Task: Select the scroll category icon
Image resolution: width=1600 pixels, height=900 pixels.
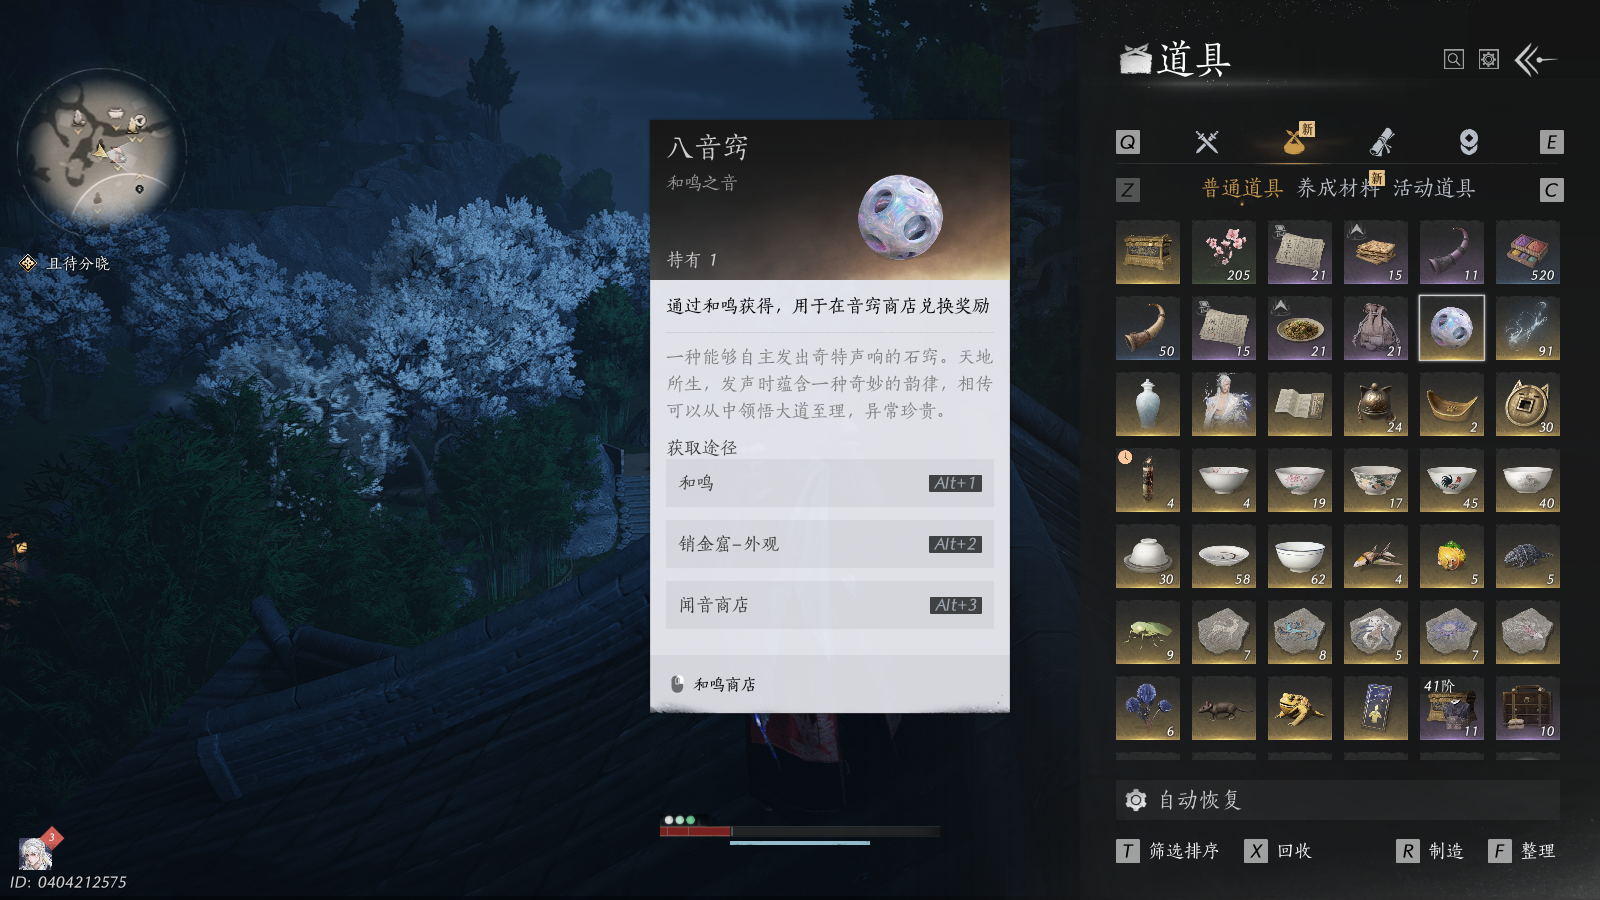Action: coord(1382,142)
